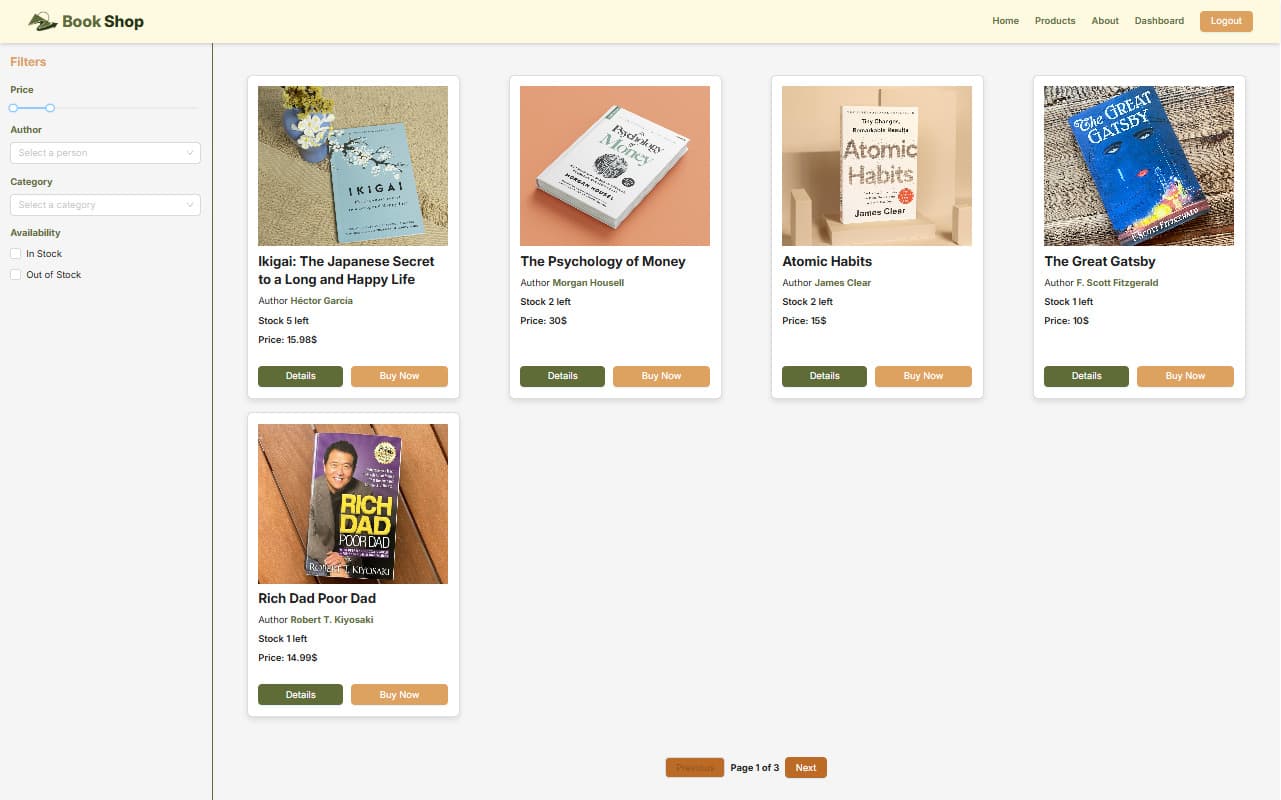This screenshot has width=1281, height=800.
Task: Click the Logout button
Action: point(1226,21)
